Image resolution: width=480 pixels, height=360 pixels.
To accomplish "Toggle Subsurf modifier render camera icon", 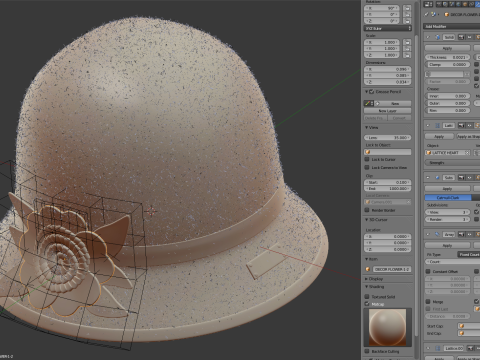I will pos(461,177).
